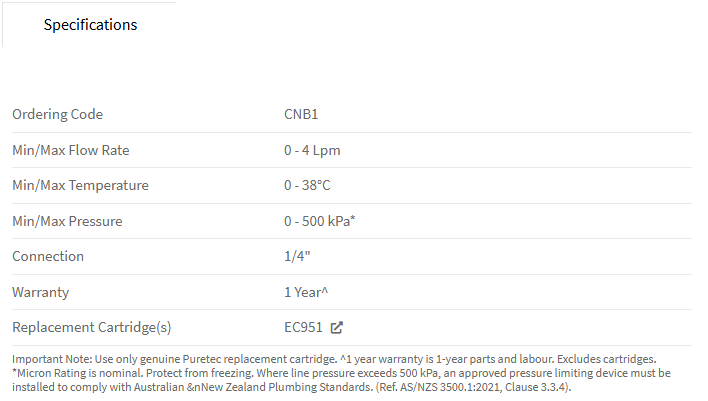Click the CNB1 ordering code value
Screen dimensions: 708x401
coord(301,114)
